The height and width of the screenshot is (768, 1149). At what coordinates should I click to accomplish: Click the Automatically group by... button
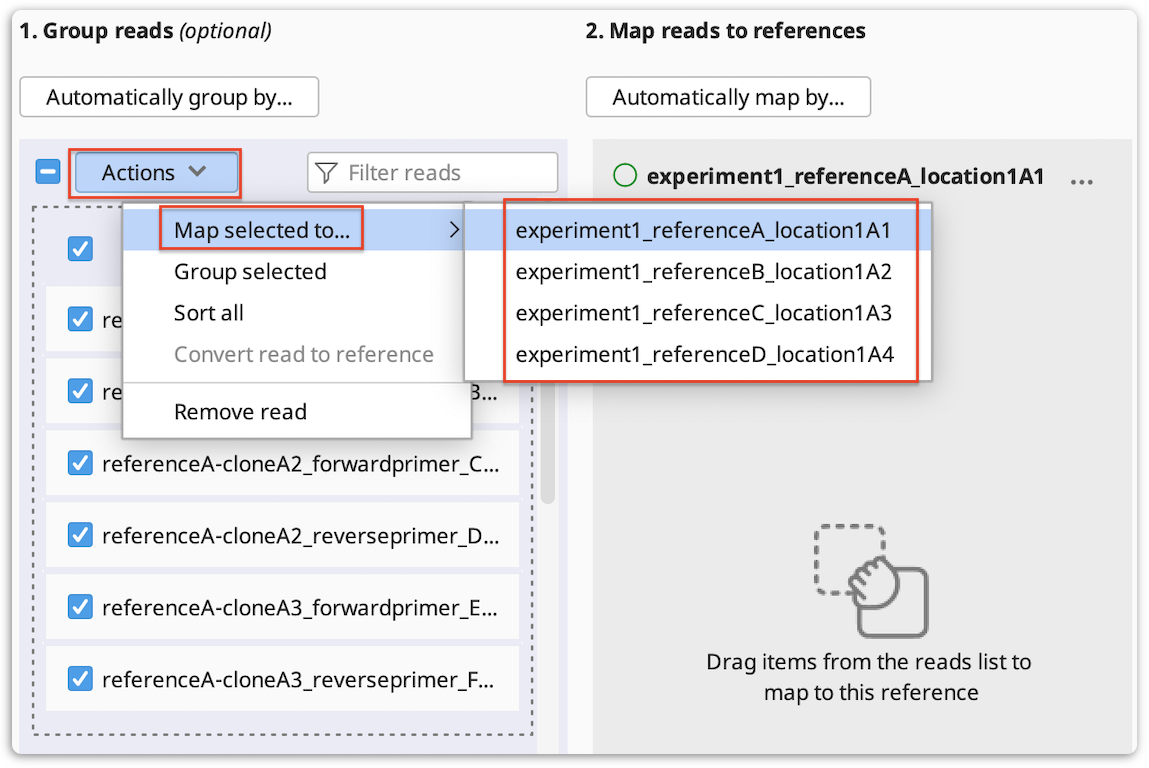pyautogui.click(x=169, y=97)
